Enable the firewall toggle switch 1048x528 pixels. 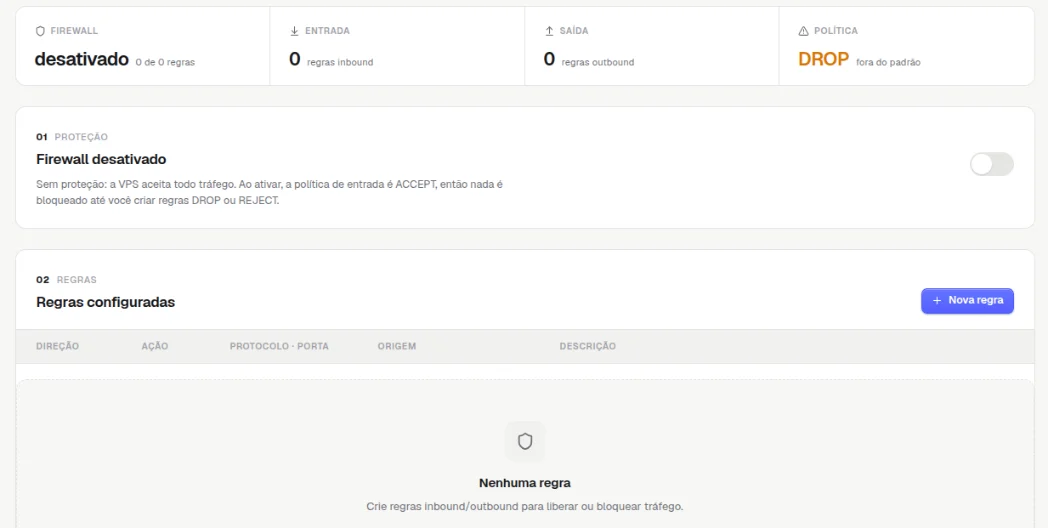coord(992,164)
